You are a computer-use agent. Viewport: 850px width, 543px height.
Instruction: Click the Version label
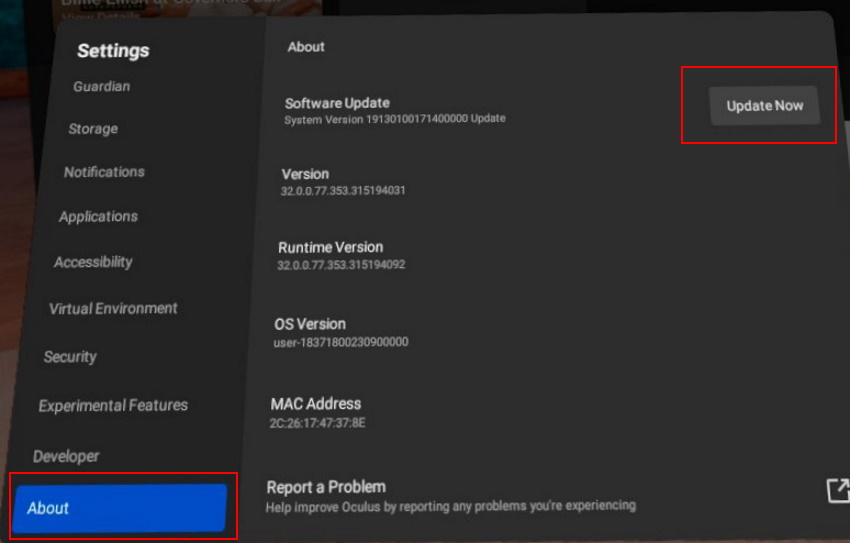pyautogui.click(x=305, y=174)
